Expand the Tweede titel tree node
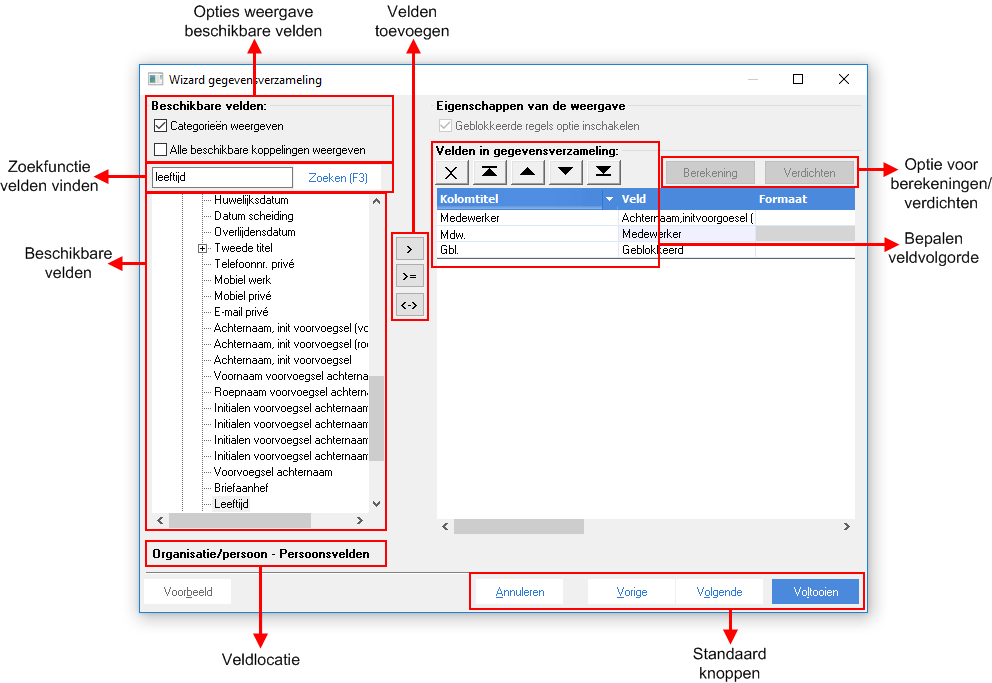992x683 pixels. point(202,249)
